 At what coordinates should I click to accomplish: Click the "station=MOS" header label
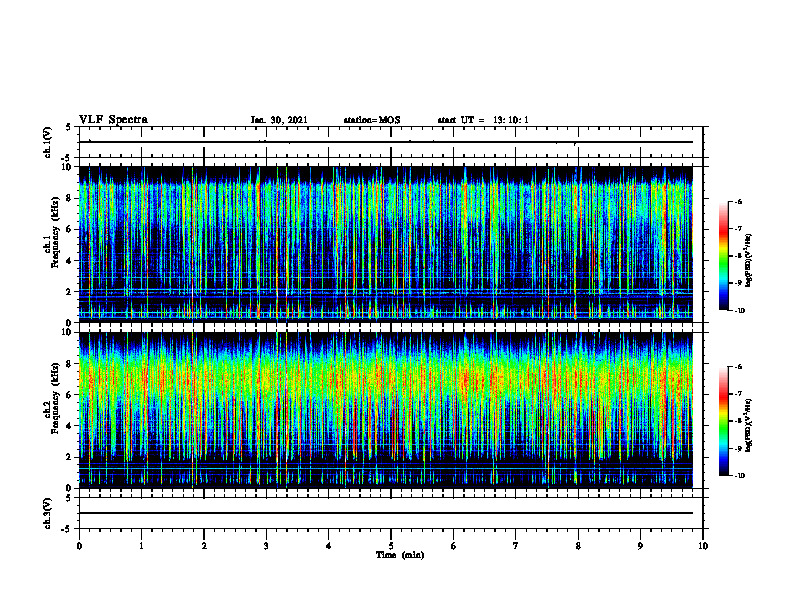pyautogui.click(x=372, y=120)
